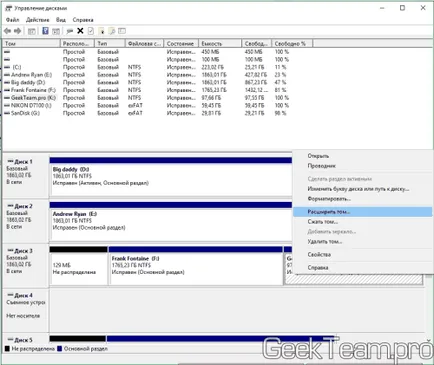This screenshot has height=365, width=434.
Task: Open the Справка menu in menu bar
Action: click(83, 20)
